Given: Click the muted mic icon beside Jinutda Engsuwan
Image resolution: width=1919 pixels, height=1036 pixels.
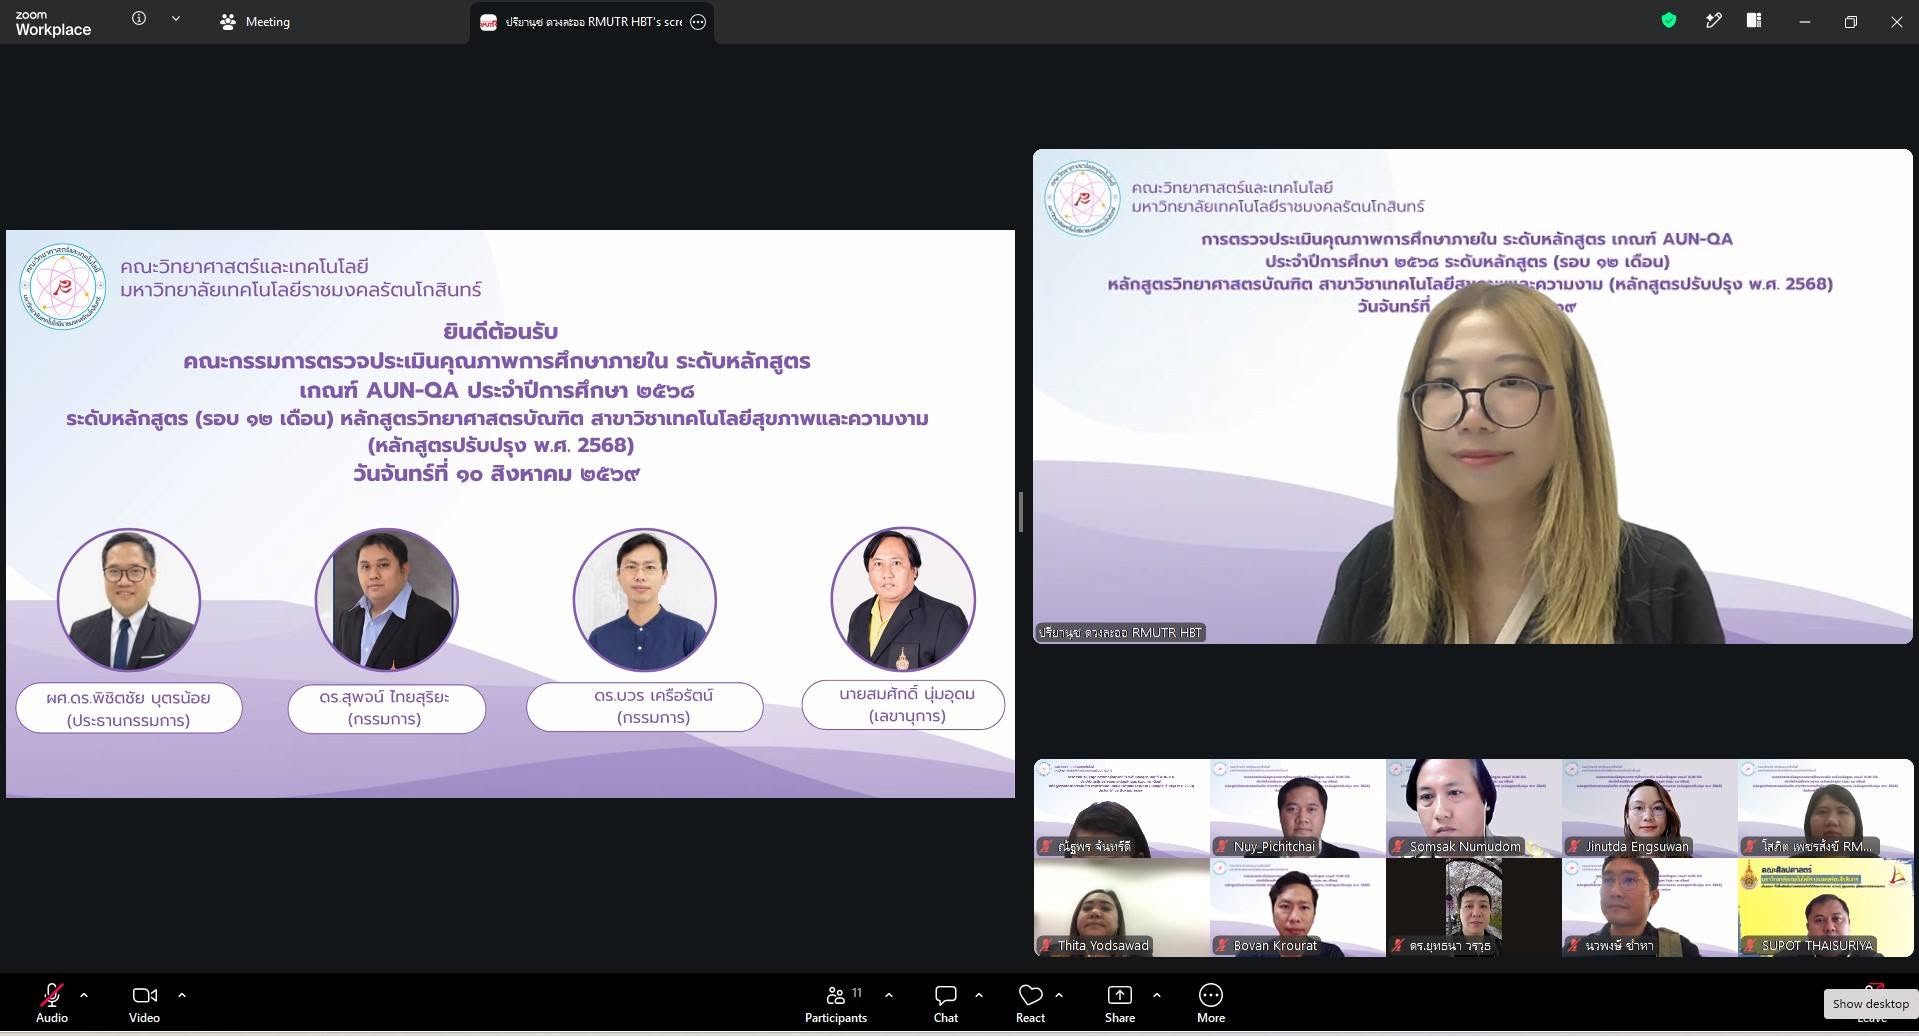Looking at the screenshot, I should pos(1574,846).
